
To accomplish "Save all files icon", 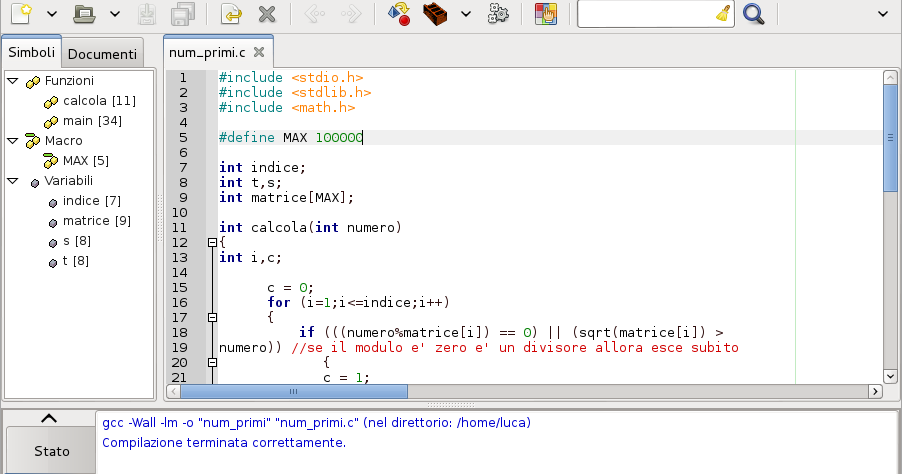I will pos(183,14).
